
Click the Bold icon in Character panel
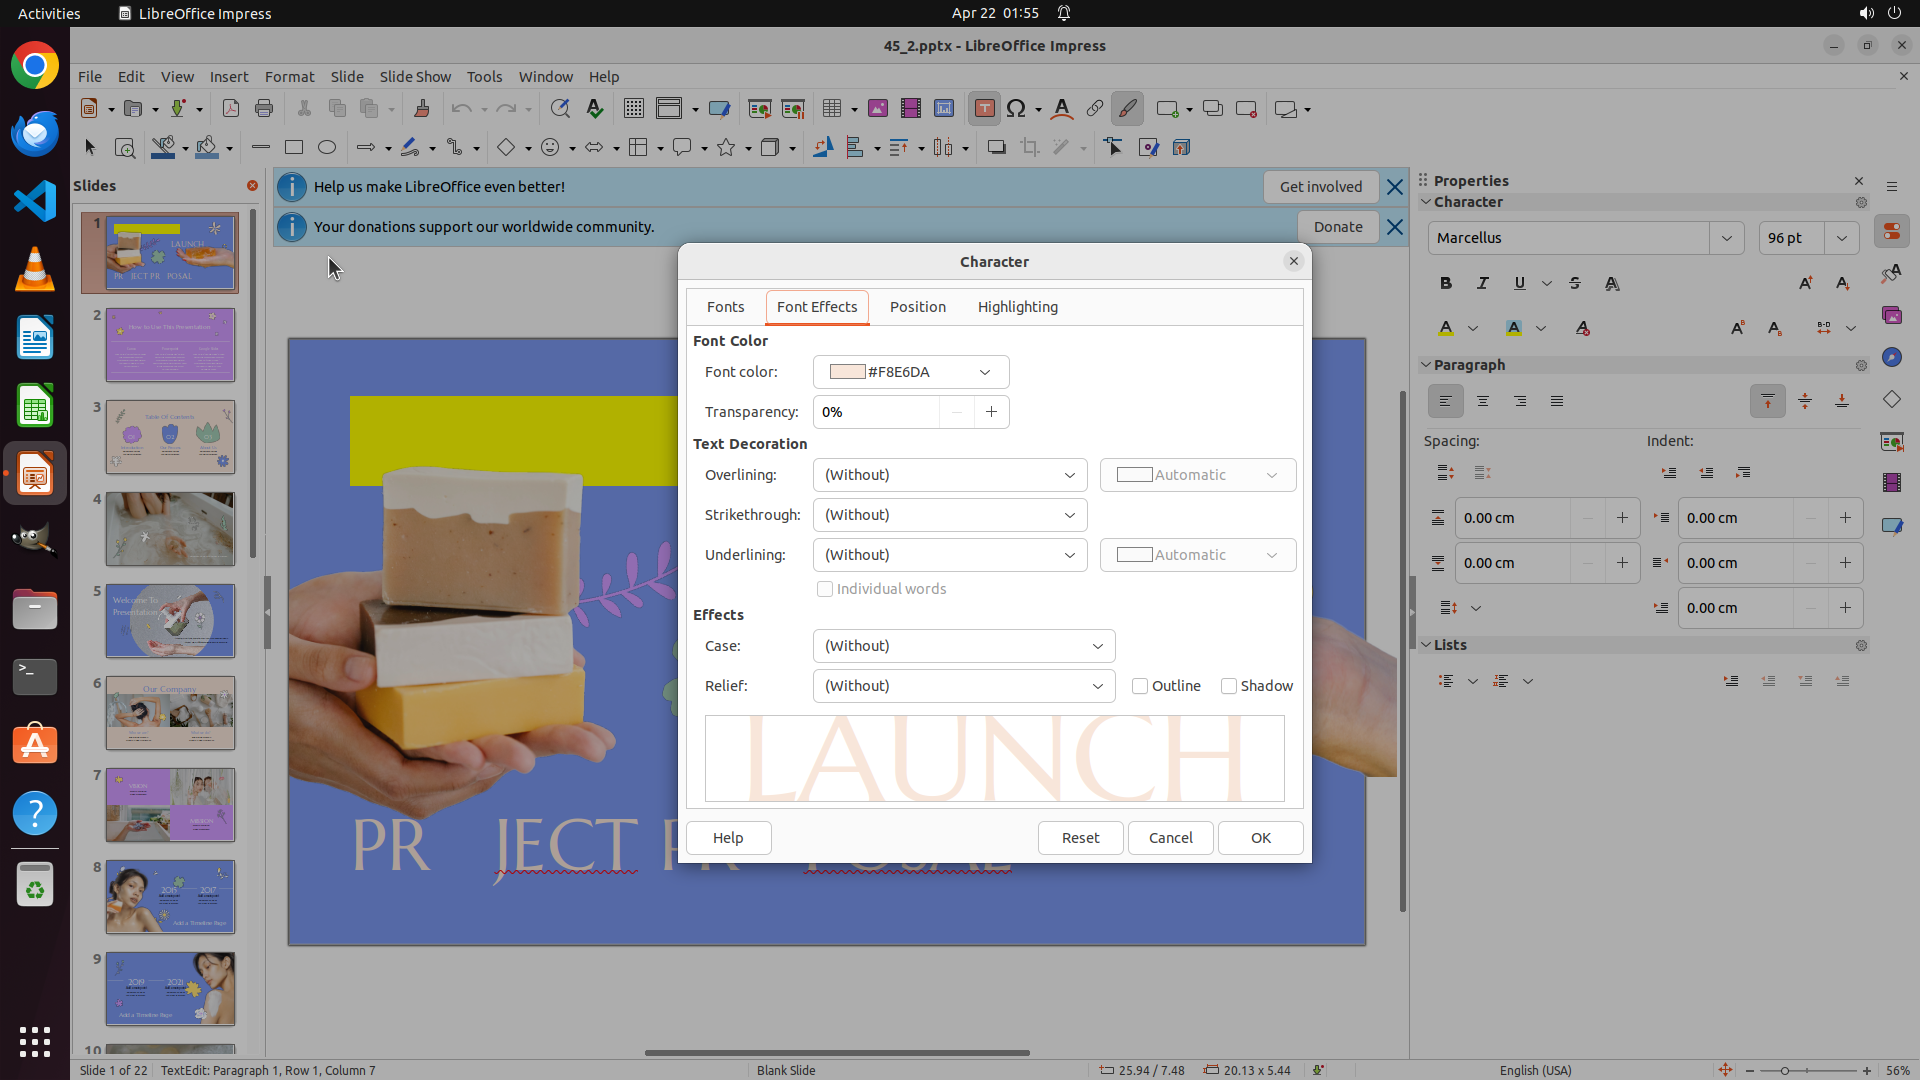pos(1445,284)
